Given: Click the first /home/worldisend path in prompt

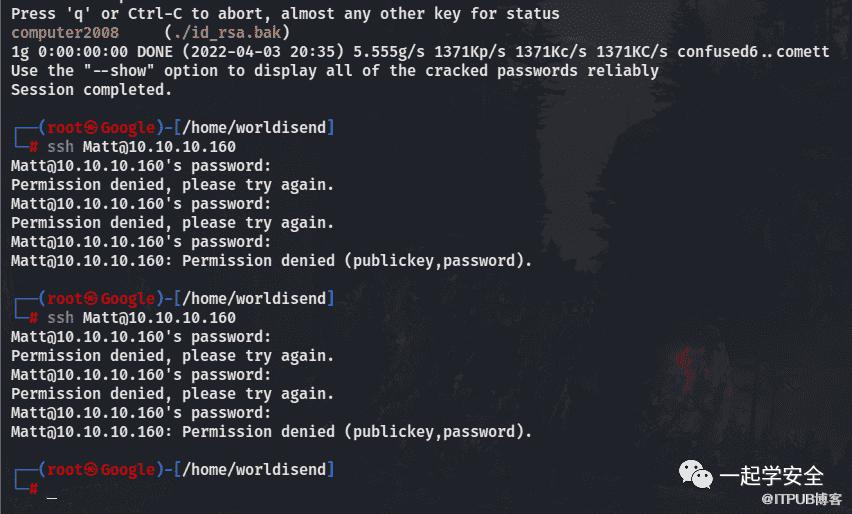Looking at the screenshot, I should (254, 128).
